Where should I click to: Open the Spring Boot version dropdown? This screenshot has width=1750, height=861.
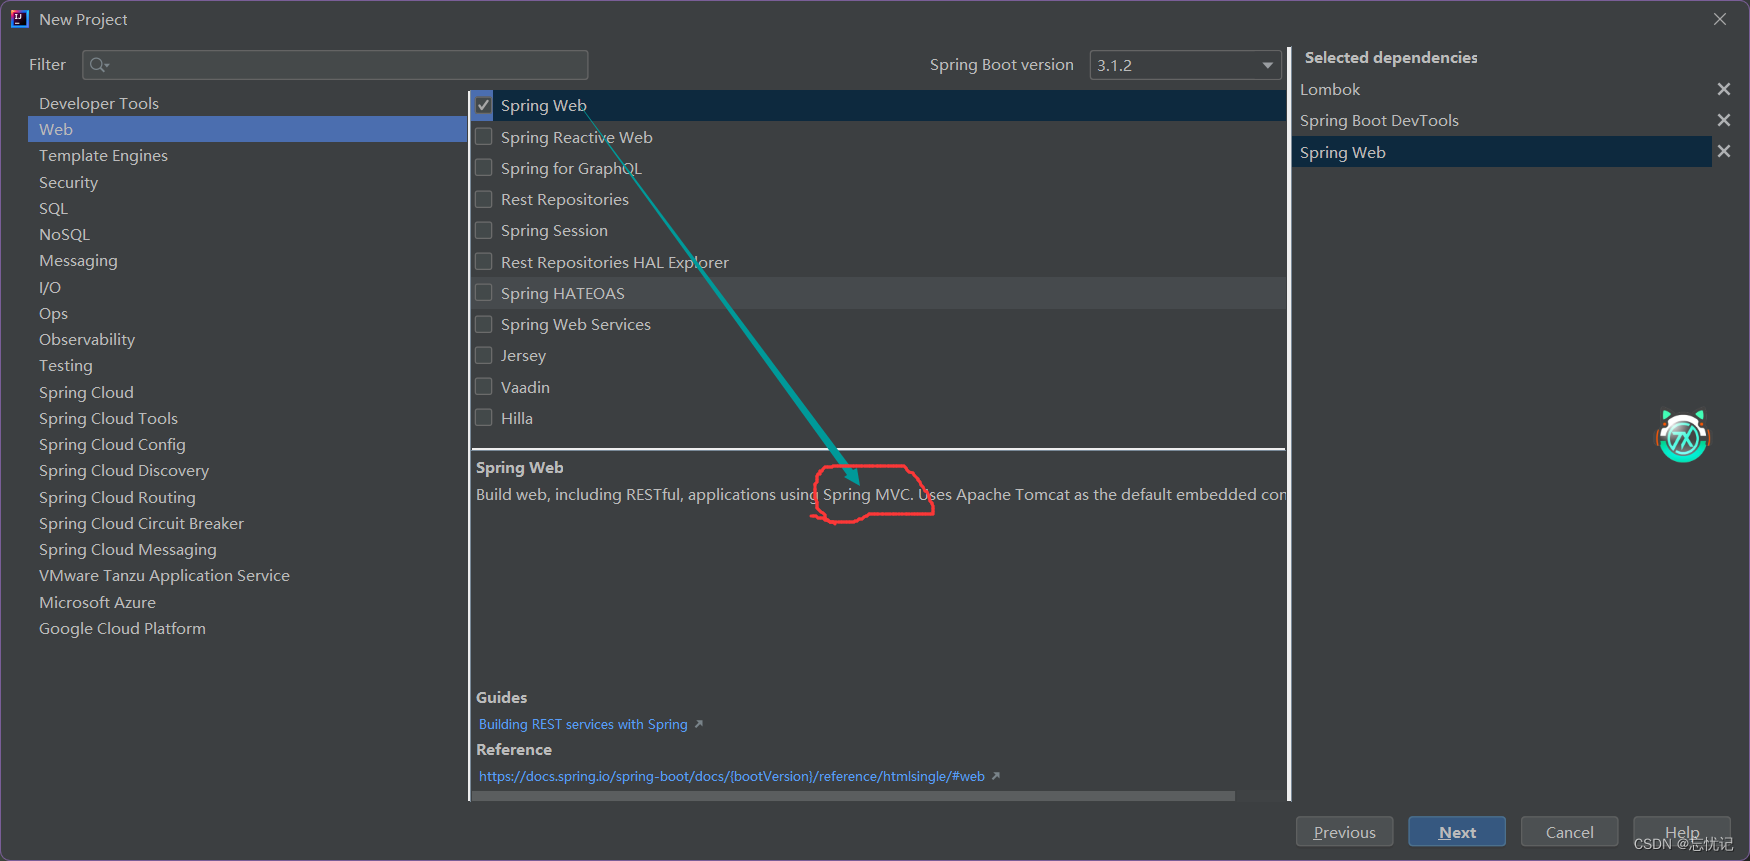1185,65
